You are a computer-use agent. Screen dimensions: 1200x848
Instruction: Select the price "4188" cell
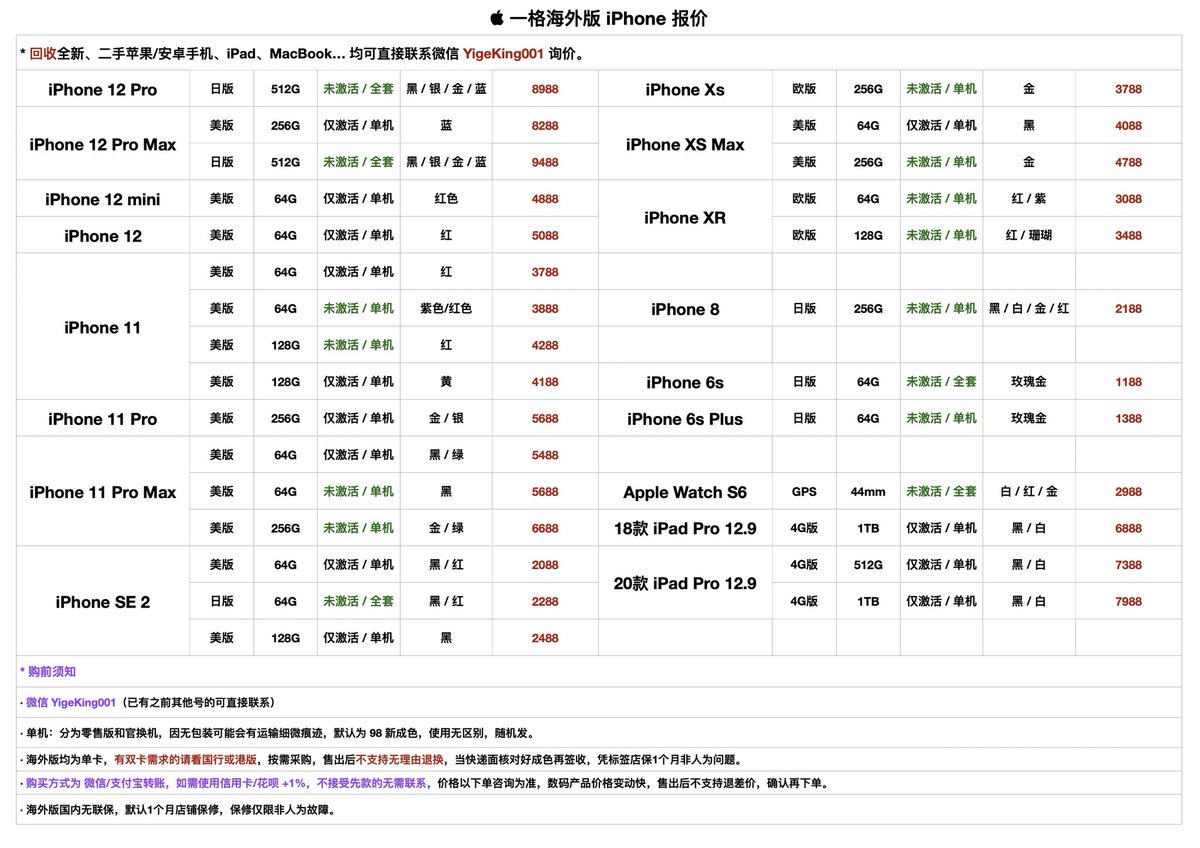tap(545, 382)
